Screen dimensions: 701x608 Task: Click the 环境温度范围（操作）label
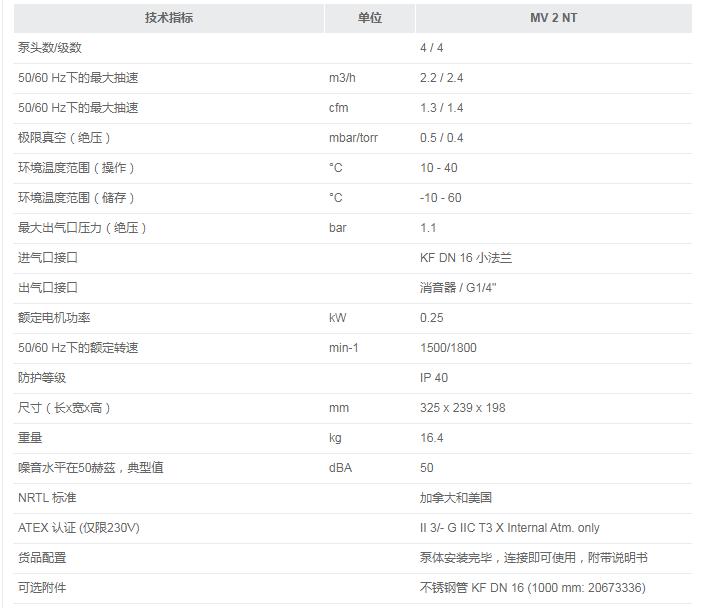pos(76,168)
